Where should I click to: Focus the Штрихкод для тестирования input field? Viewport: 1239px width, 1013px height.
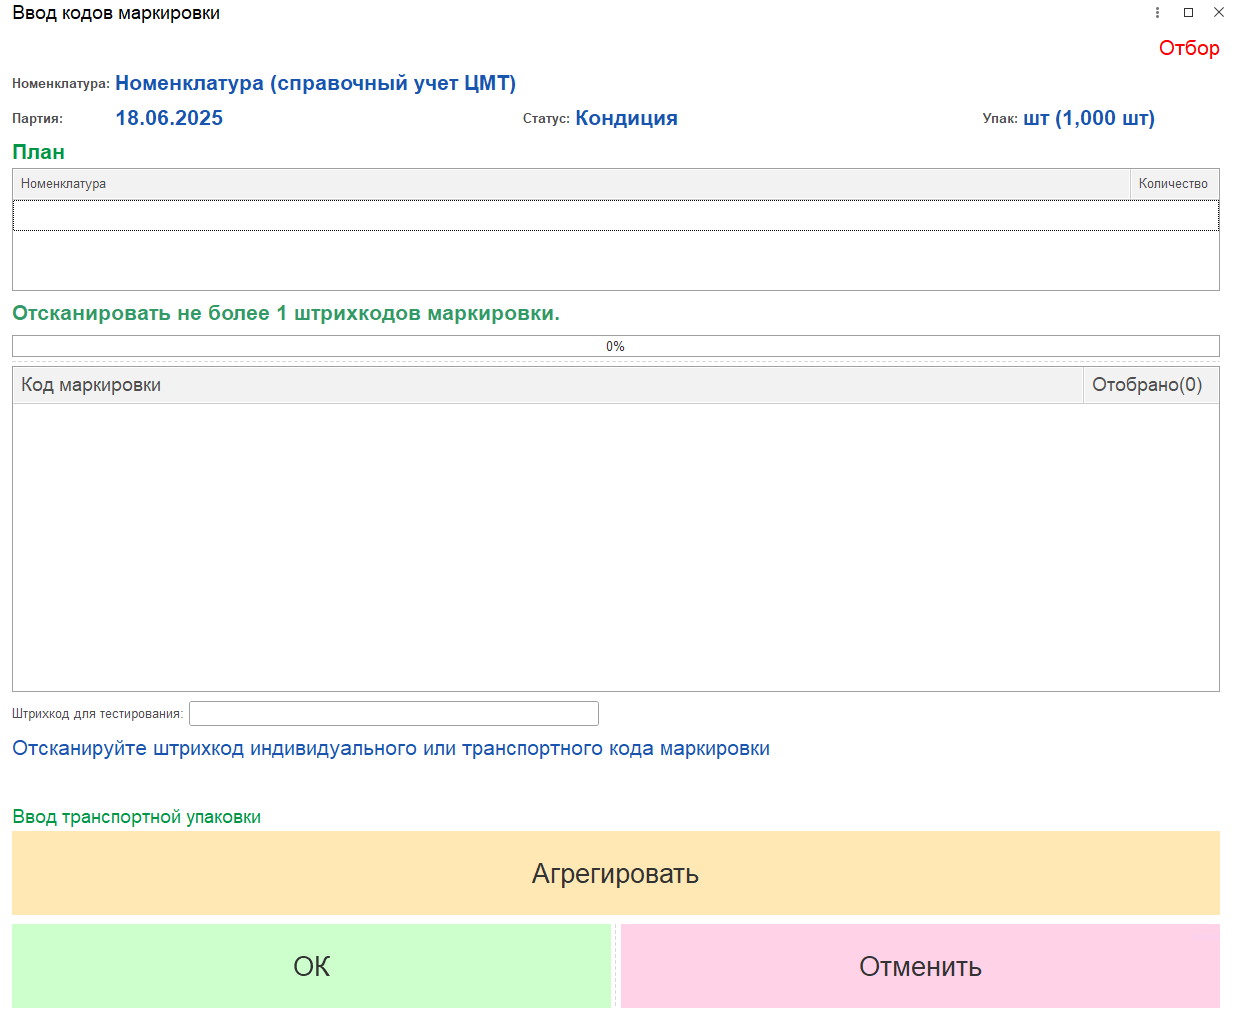[x=393, y=713]
